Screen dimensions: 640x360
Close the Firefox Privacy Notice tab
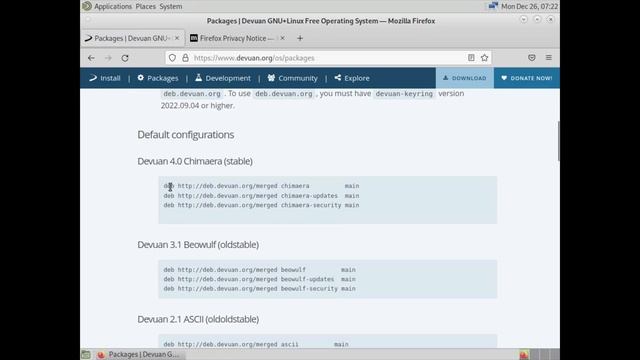click(x=282, y=38)
